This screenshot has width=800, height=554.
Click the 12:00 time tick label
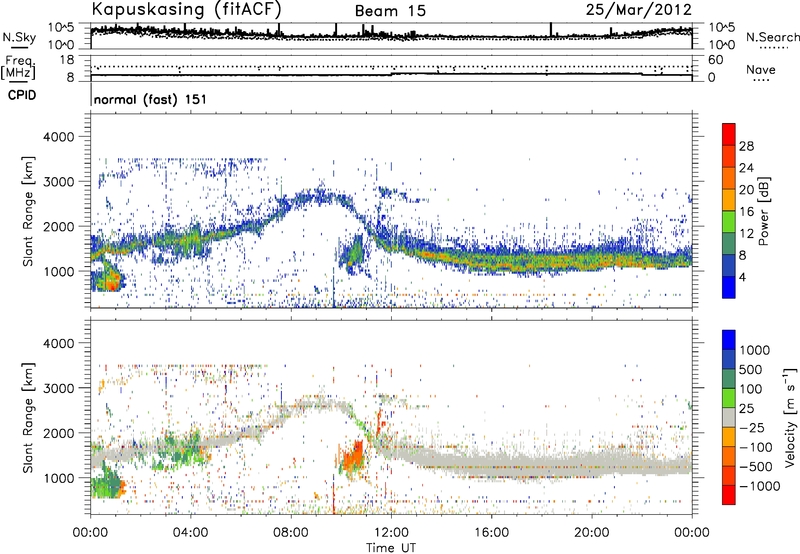(391, 533)
